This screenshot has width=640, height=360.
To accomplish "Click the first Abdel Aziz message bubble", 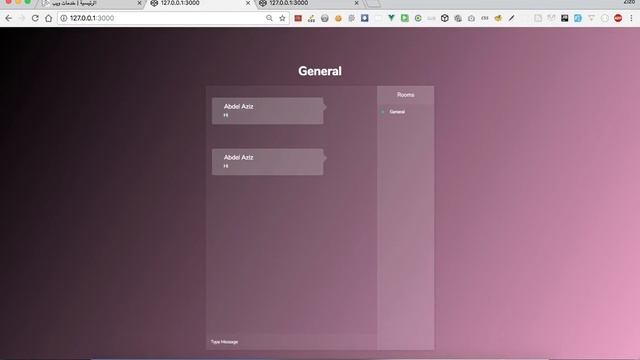I will [268, 111].
